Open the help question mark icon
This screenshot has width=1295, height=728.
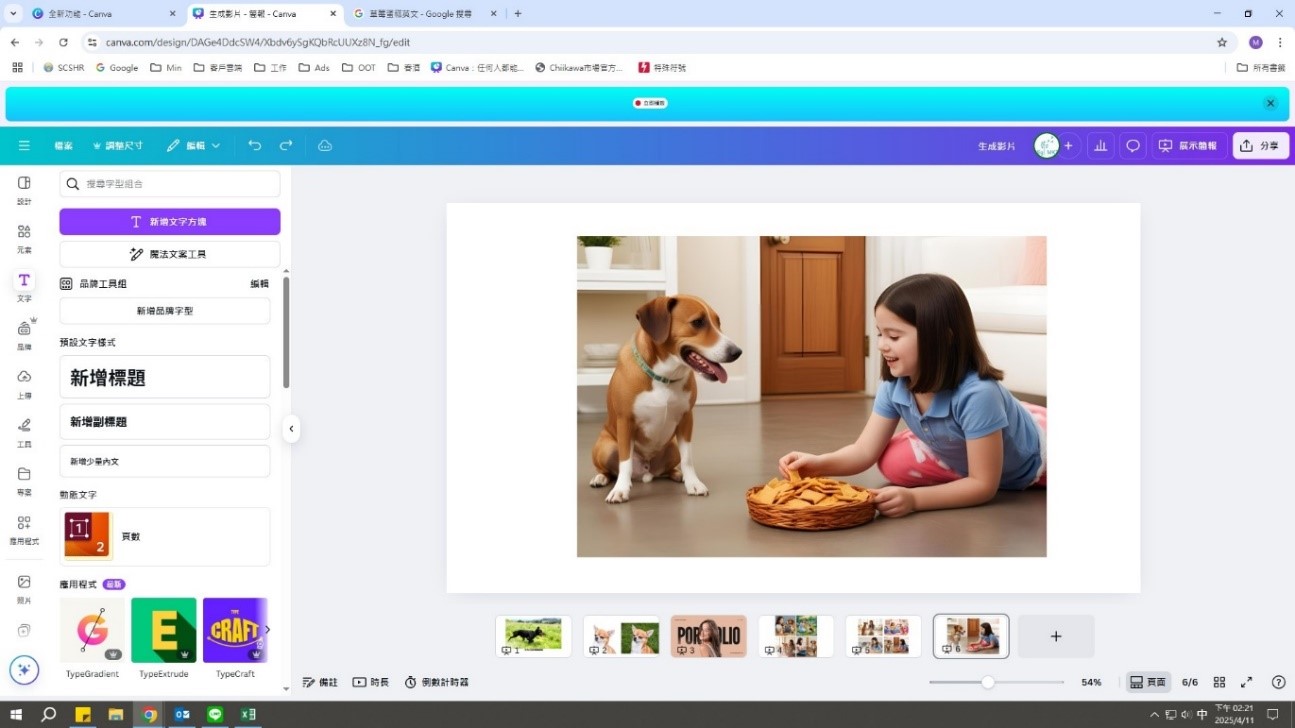[x=1278, y=682]
